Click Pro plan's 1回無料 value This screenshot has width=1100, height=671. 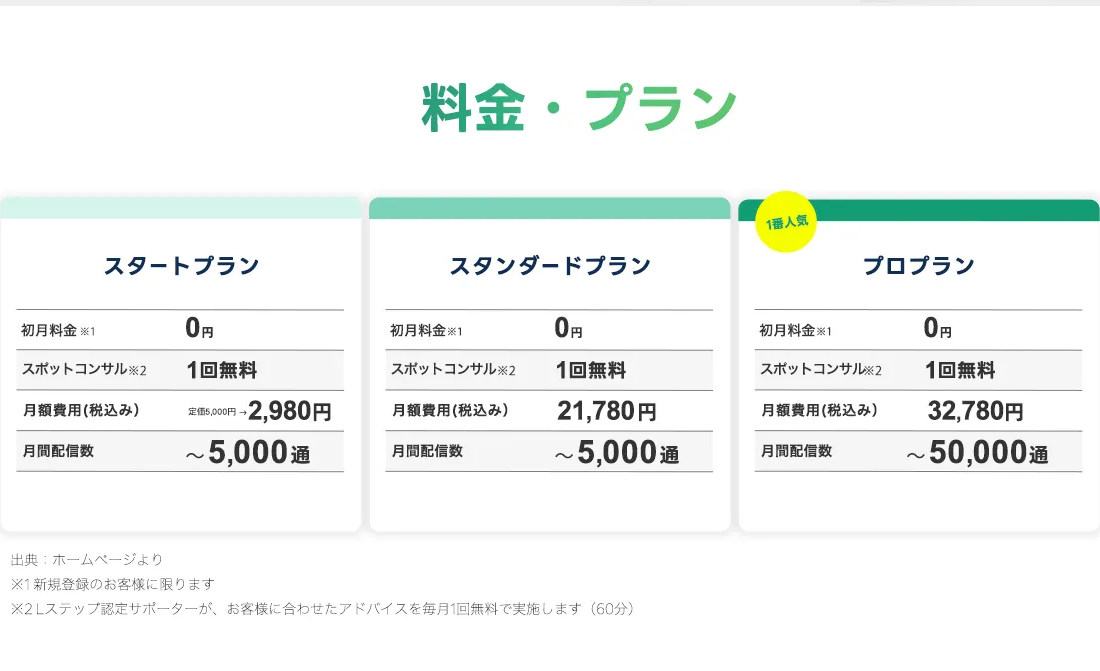960,370
